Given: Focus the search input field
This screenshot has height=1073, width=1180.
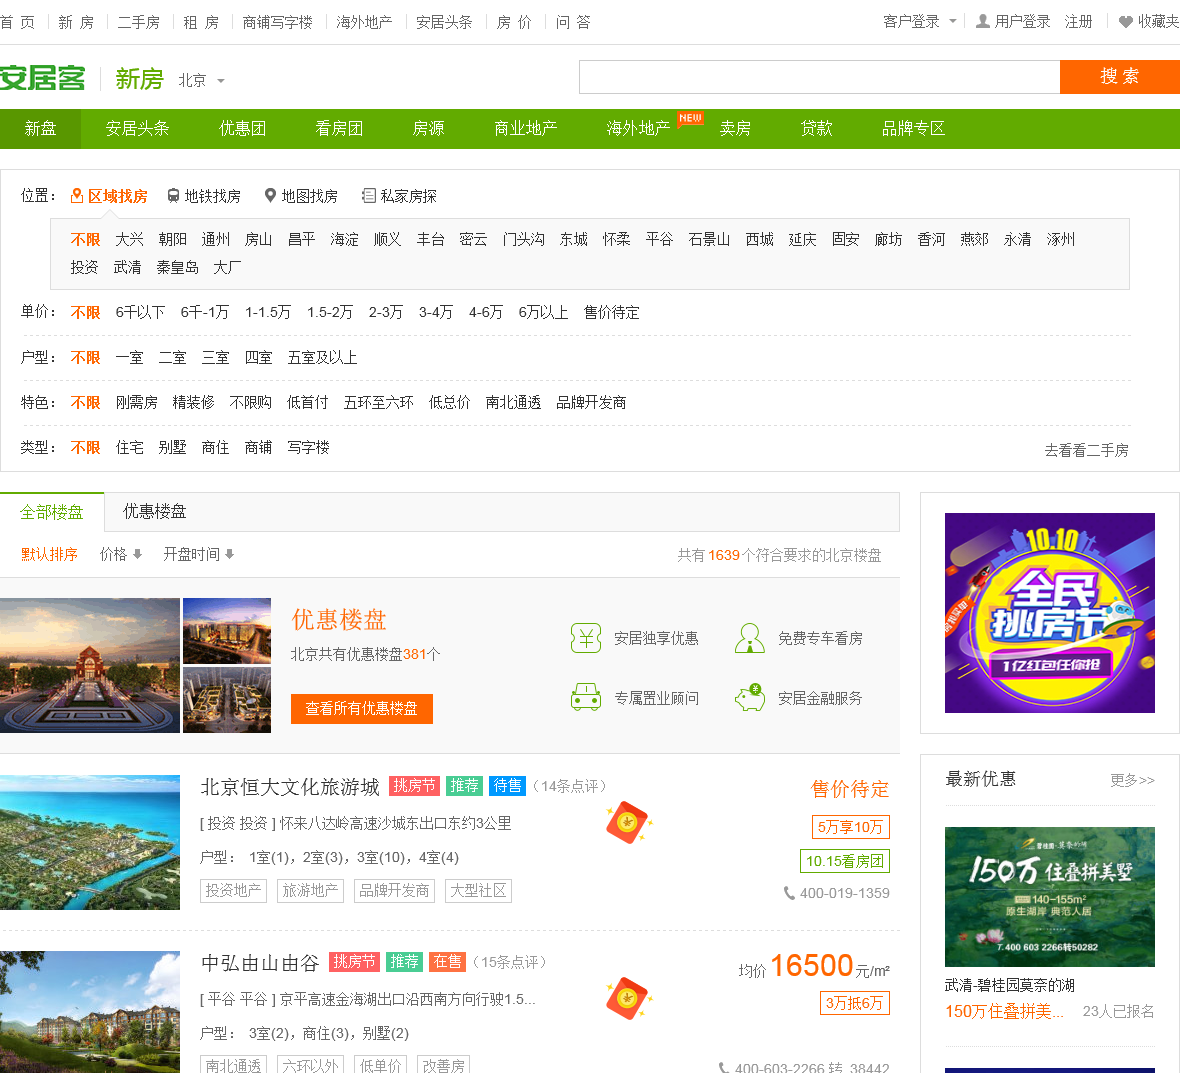Looking at the screenshot, I should point(820,77).
